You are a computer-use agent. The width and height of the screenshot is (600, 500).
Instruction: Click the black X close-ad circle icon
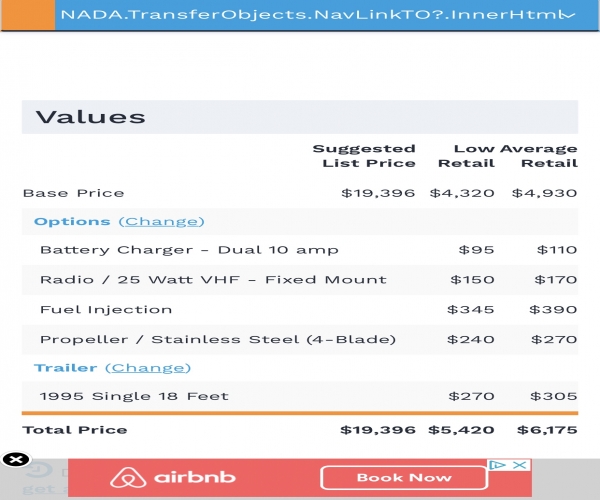point(16,459)
